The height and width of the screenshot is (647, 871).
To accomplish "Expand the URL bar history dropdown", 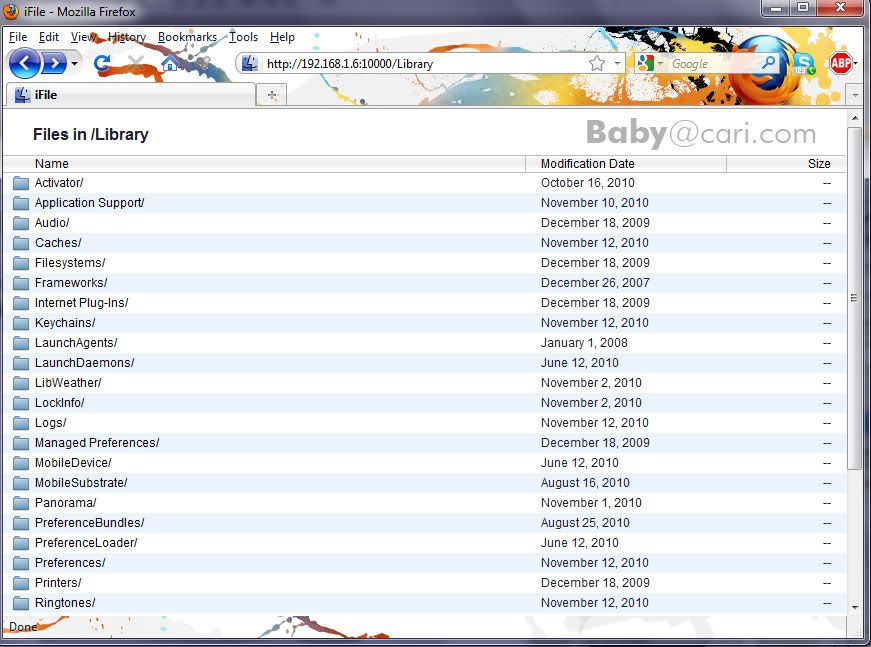I will click(x=617, y=63).
